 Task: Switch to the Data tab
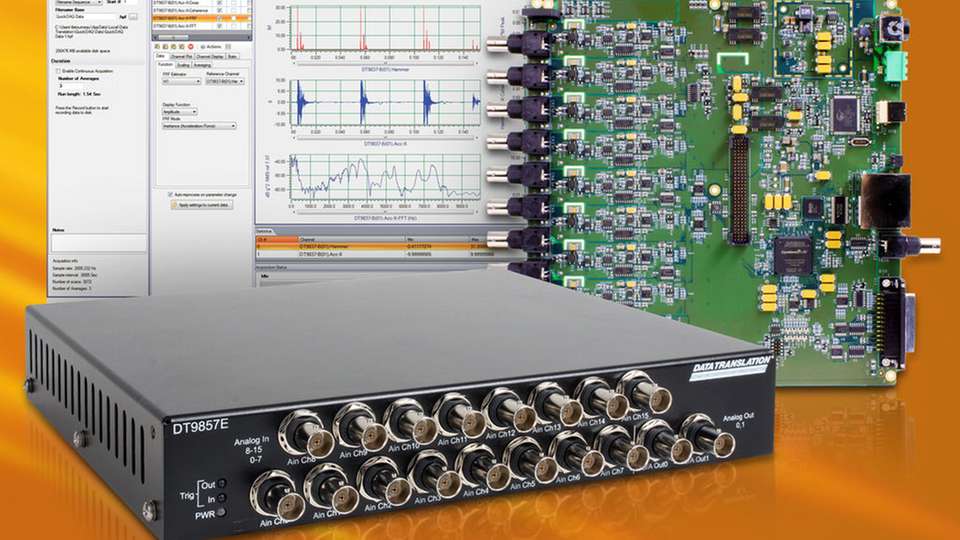pyautogui.click(x=160, y=56)
